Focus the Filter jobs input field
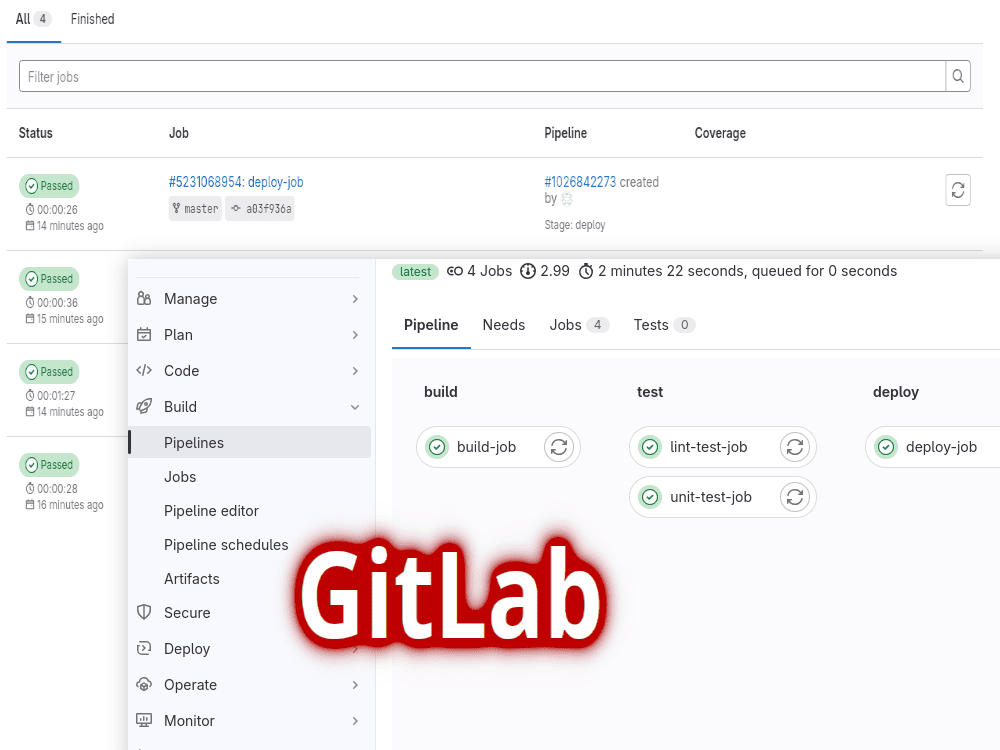This screenshot has height=750, width=1000. [x=482, y=77]
